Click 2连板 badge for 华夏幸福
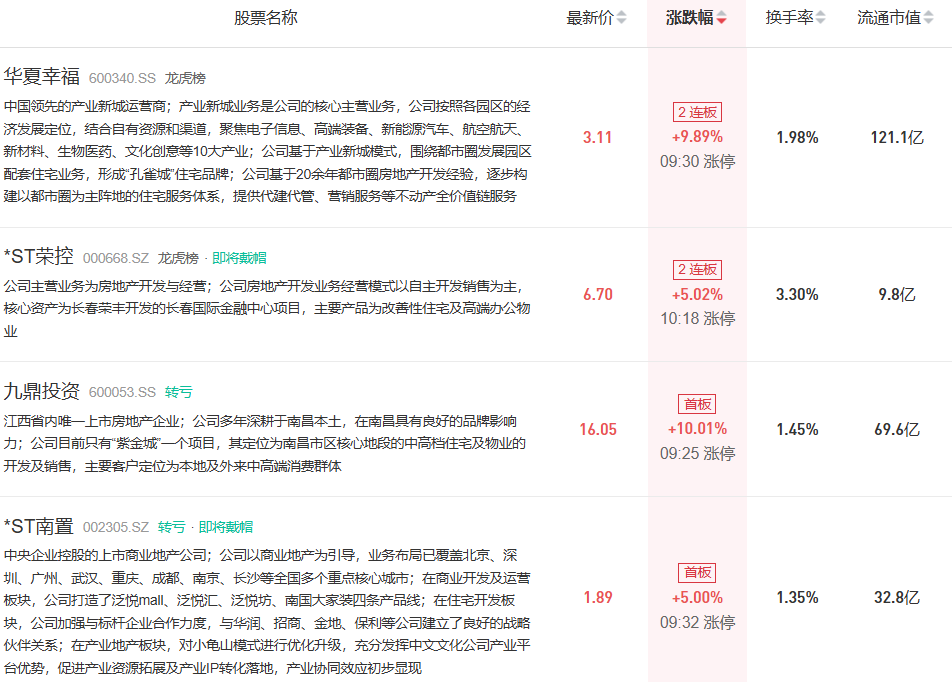 coord(697,112)
